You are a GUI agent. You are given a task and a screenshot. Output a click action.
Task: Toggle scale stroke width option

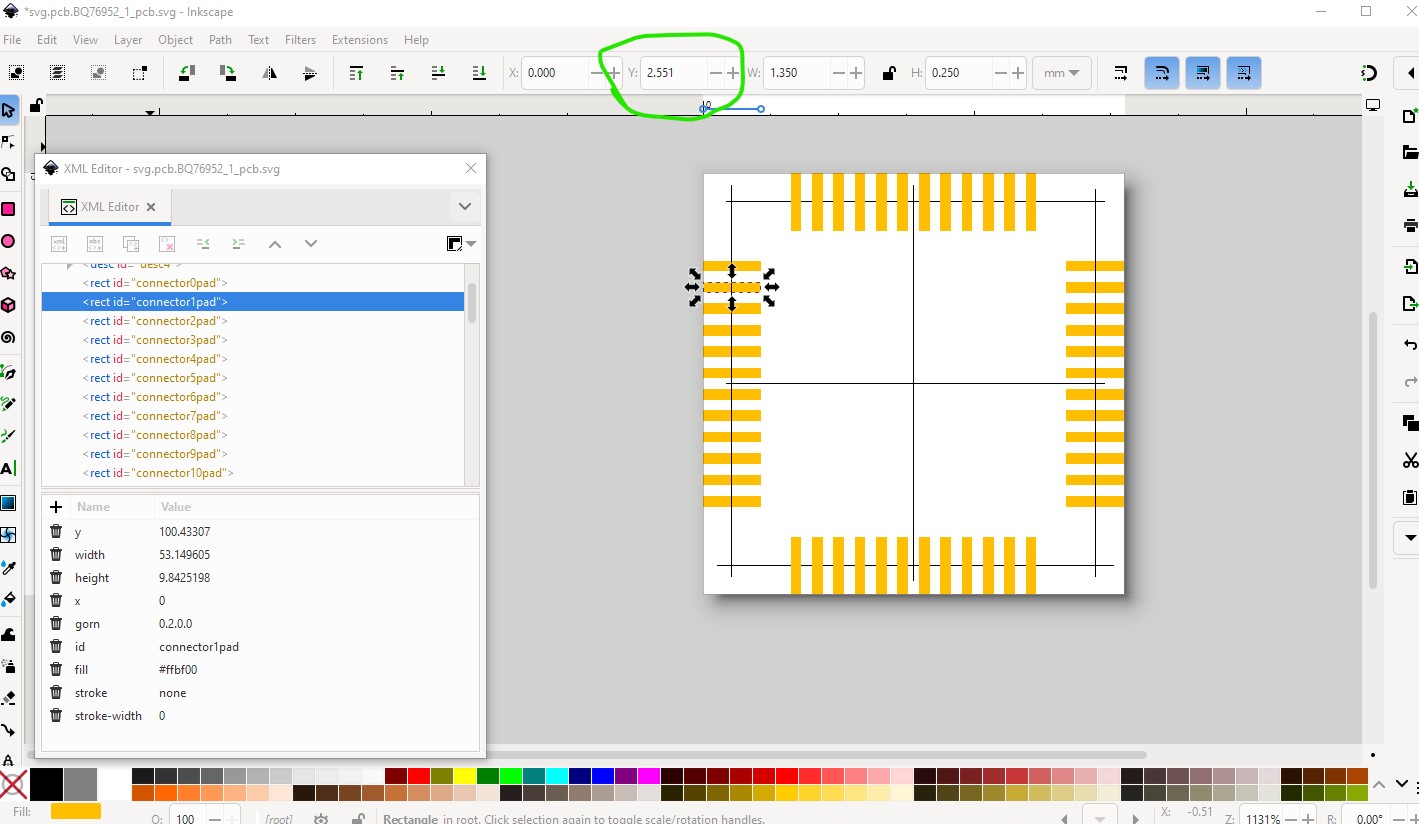coord(1121,73)
